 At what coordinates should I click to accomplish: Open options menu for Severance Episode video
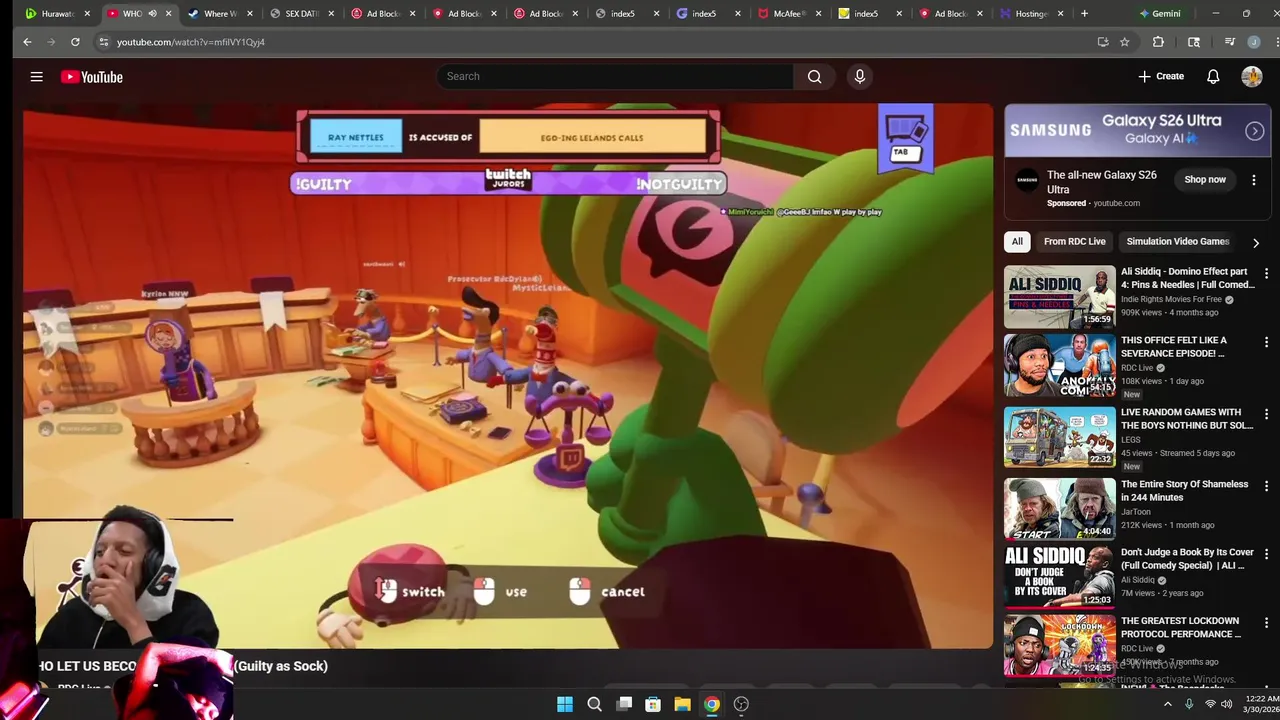tap(1266, 342)
